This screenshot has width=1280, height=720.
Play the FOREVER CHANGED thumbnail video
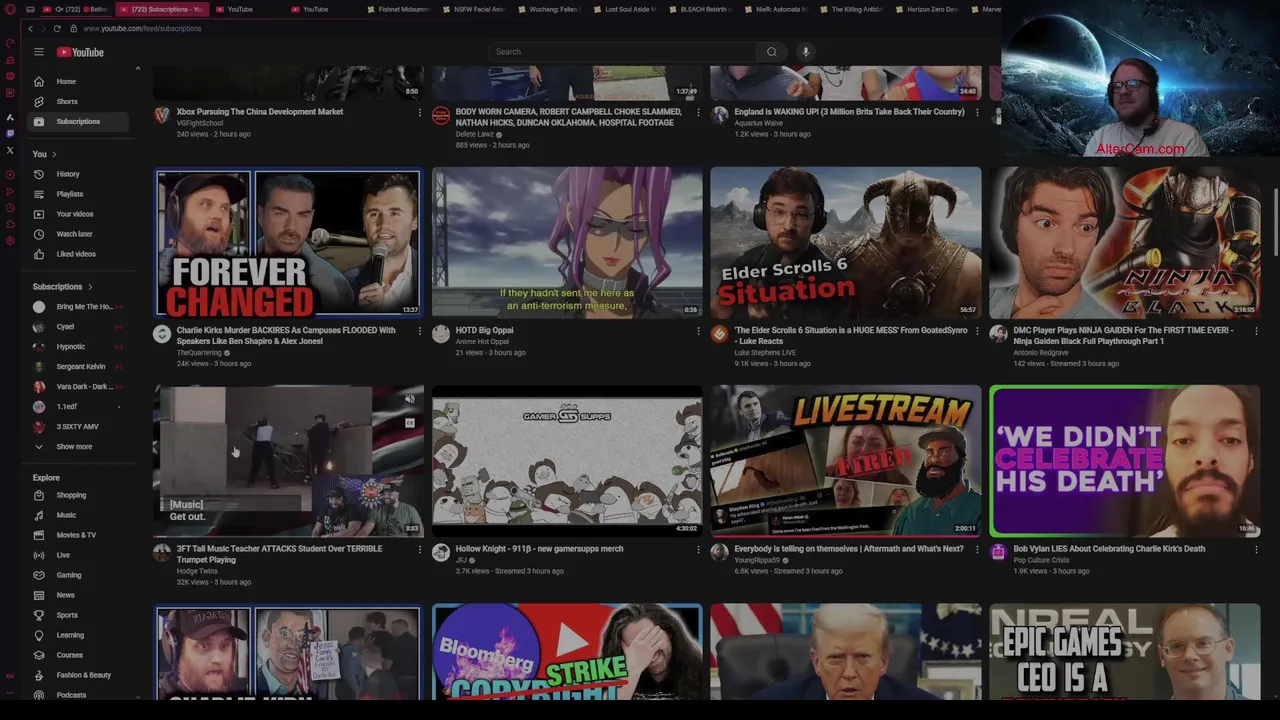[288, 243]
